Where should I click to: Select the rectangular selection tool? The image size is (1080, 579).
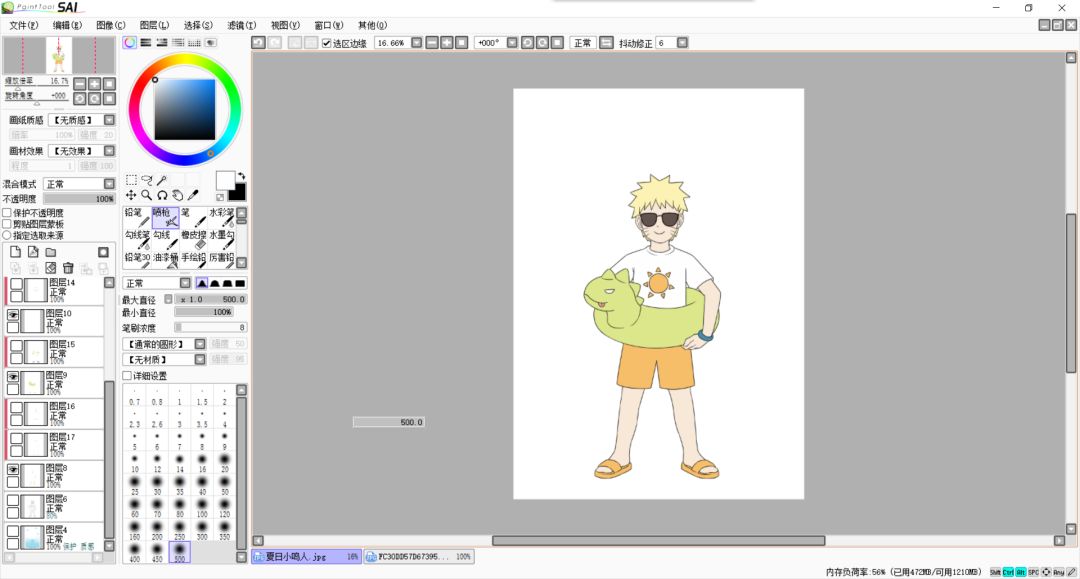tap(131, 180)
